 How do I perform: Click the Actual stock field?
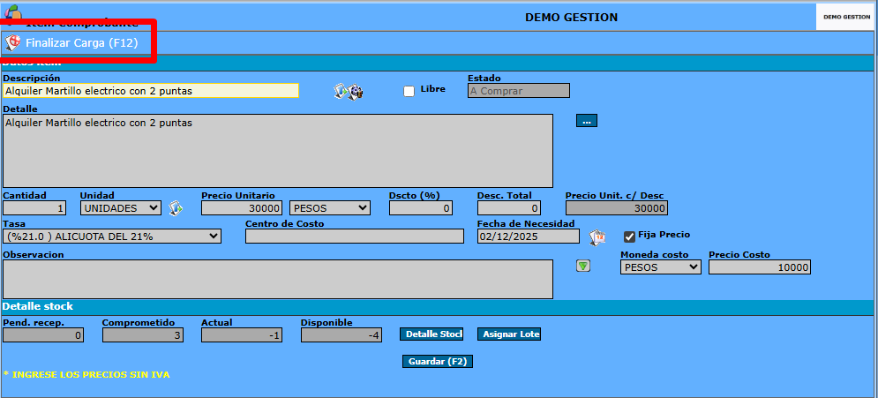tap(242, 335)
